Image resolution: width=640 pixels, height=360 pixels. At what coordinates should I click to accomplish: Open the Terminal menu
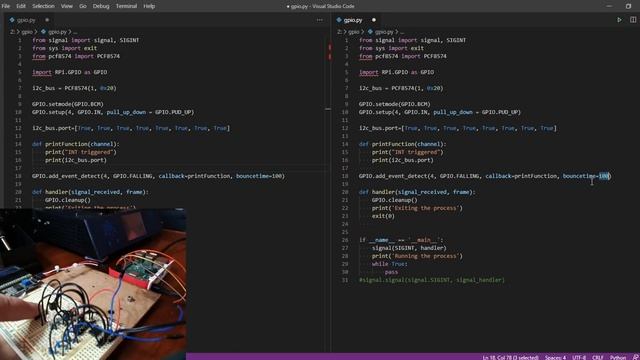coord(126,6)
